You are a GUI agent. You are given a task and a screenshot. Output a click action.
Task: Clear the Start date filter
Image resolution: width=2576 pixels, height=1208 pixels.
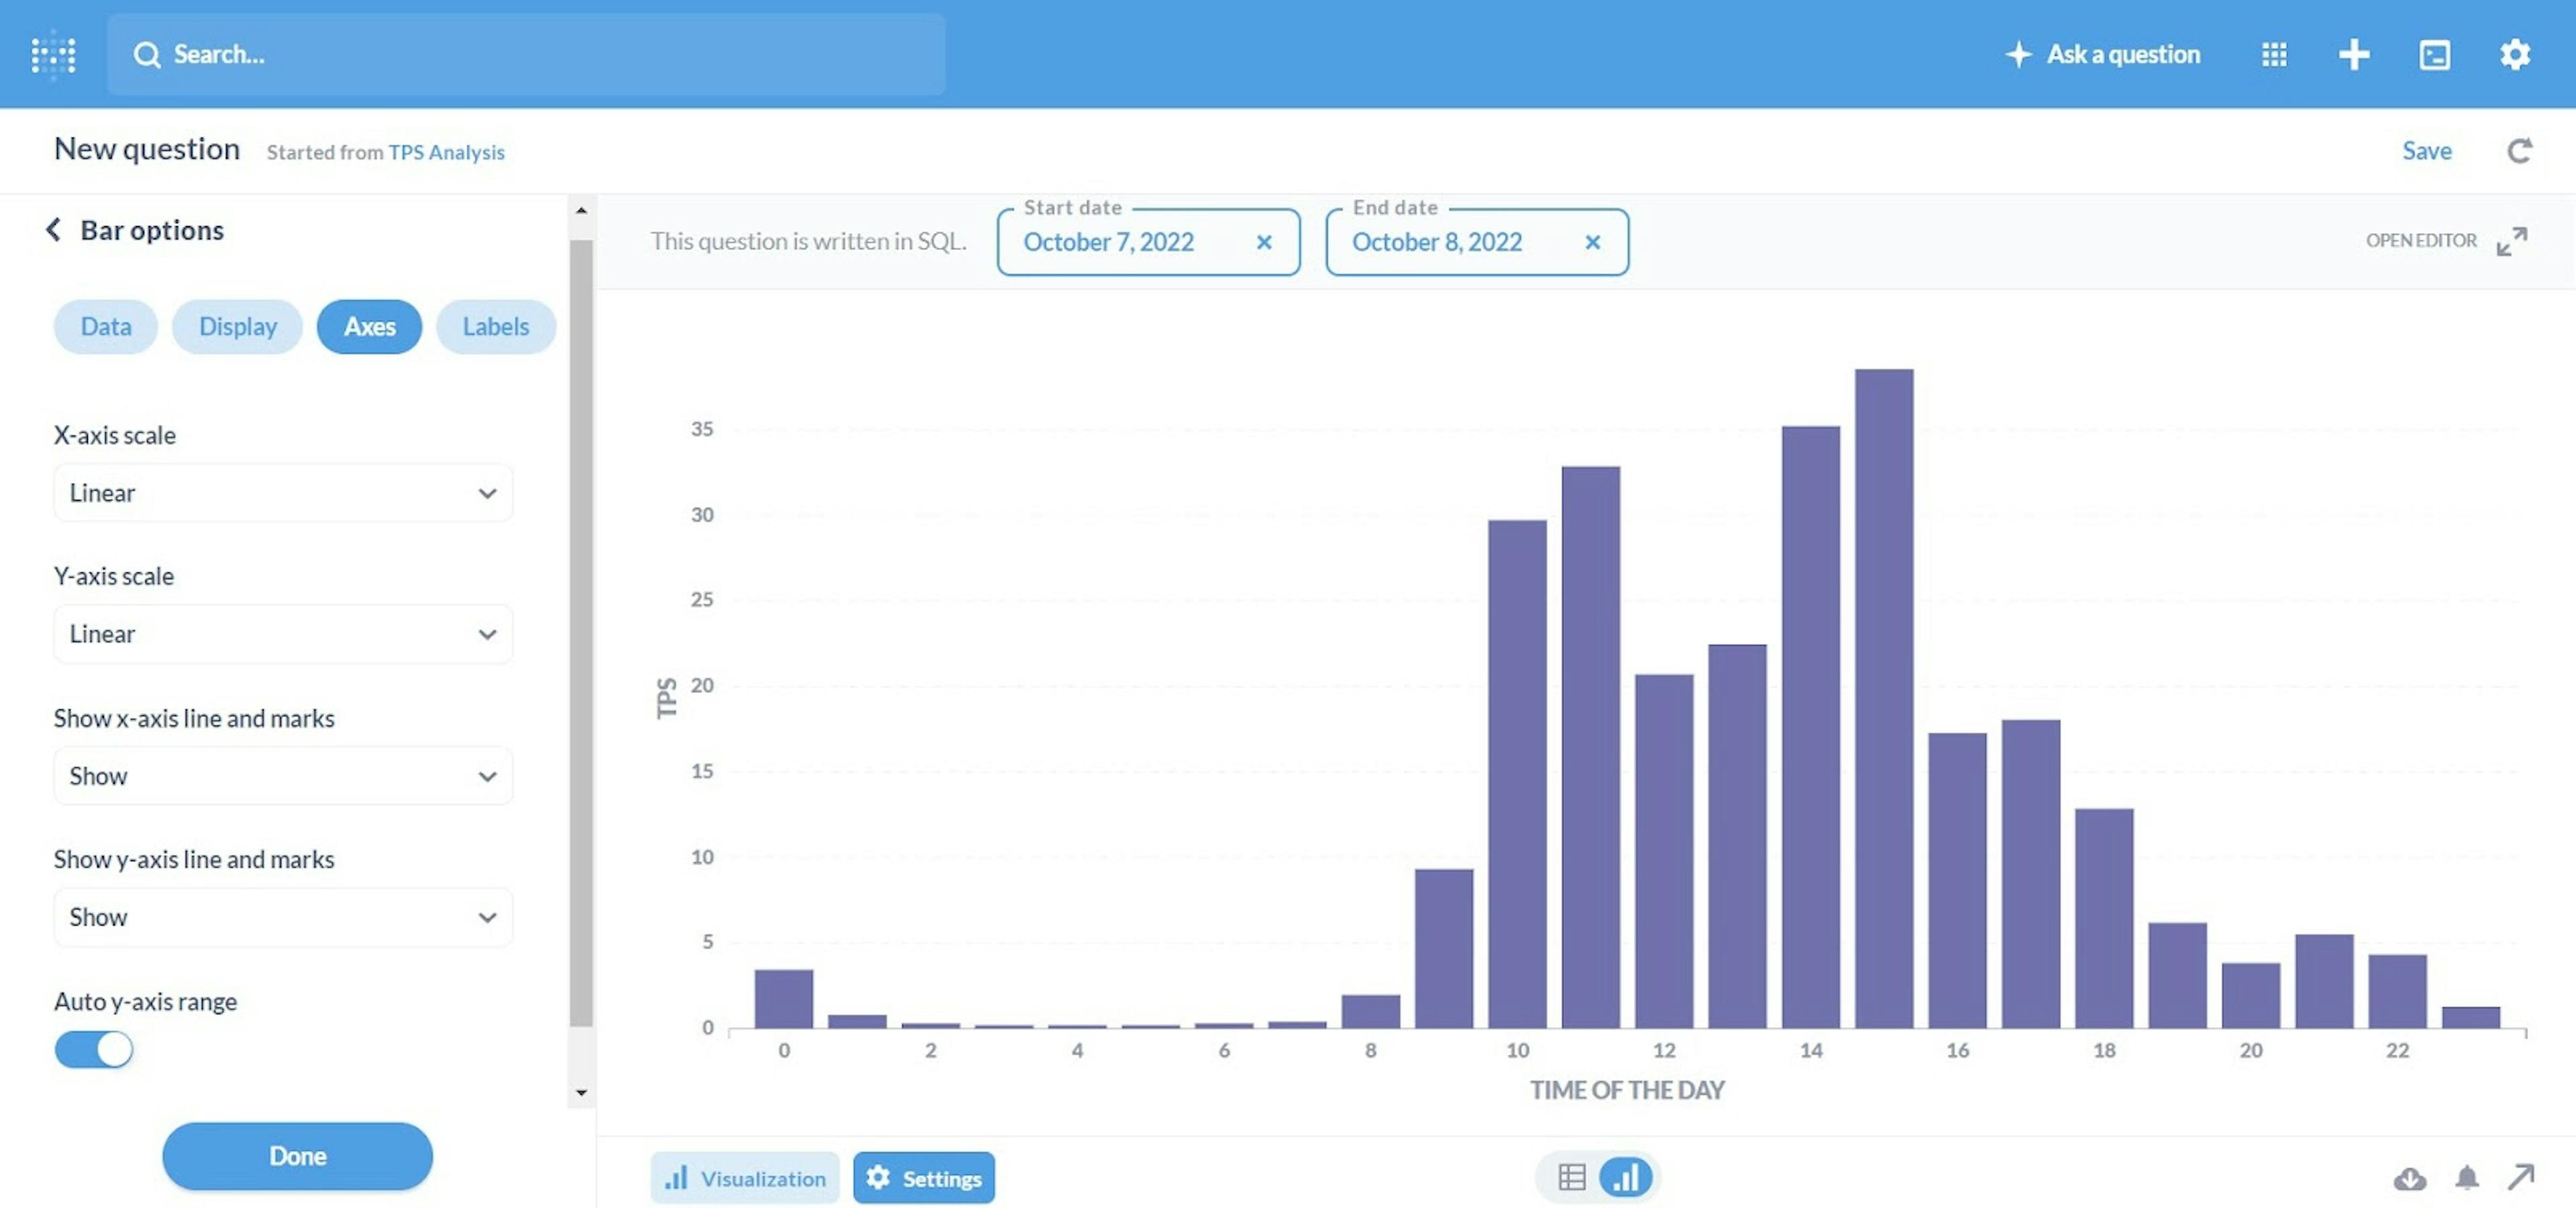tap(1264, 242)
